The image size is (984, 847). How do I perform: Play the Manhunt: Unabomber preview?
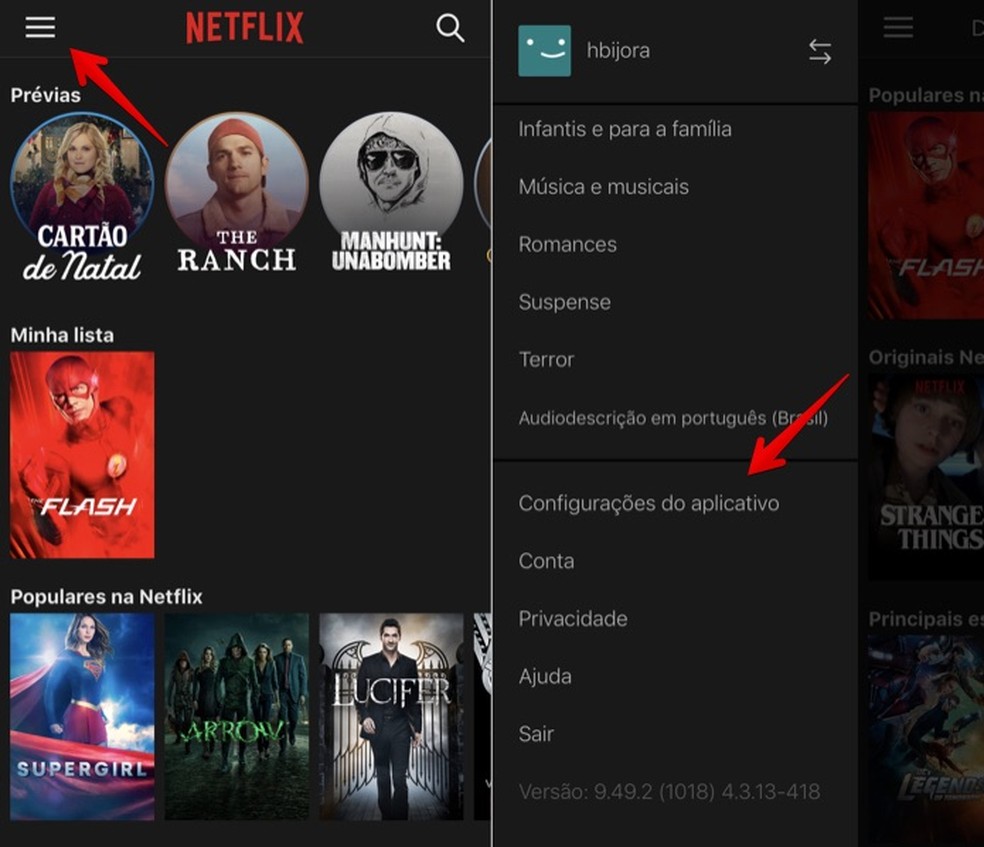tap(391, 193)
